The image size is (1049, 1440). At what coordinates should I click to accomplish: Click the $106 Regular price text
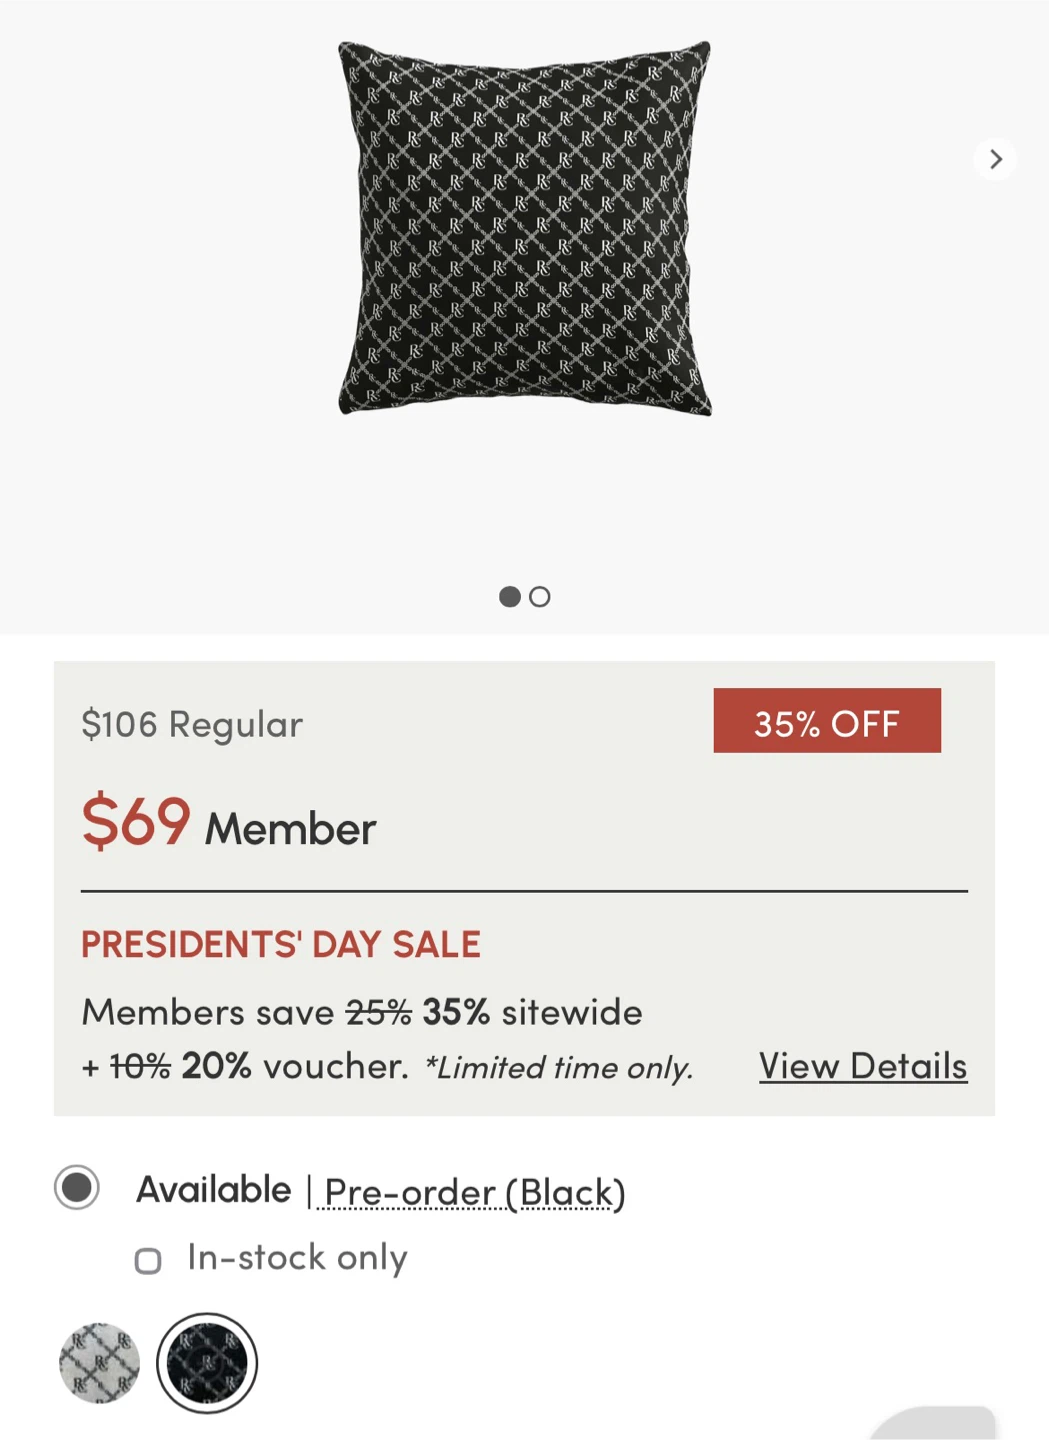pyautogui.click(x=192, y=724)
